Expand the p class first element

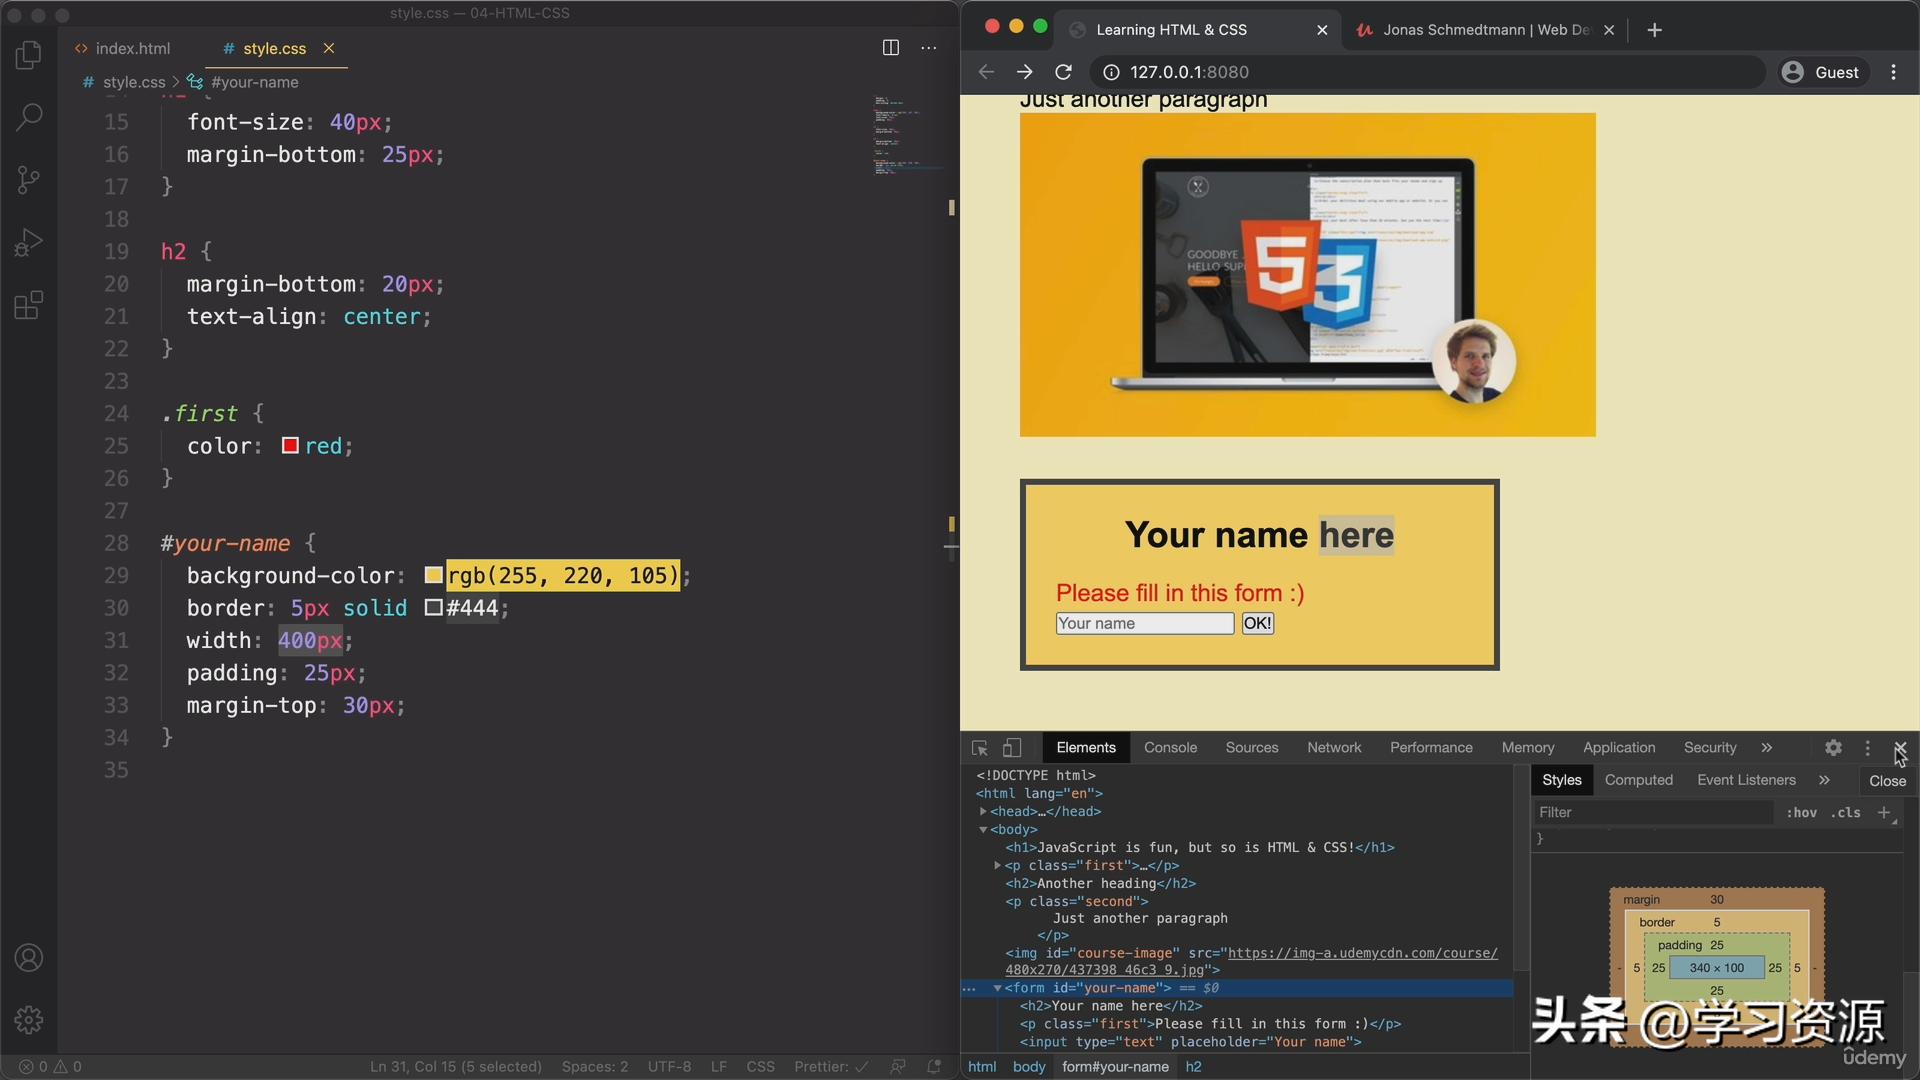[997, 865]
